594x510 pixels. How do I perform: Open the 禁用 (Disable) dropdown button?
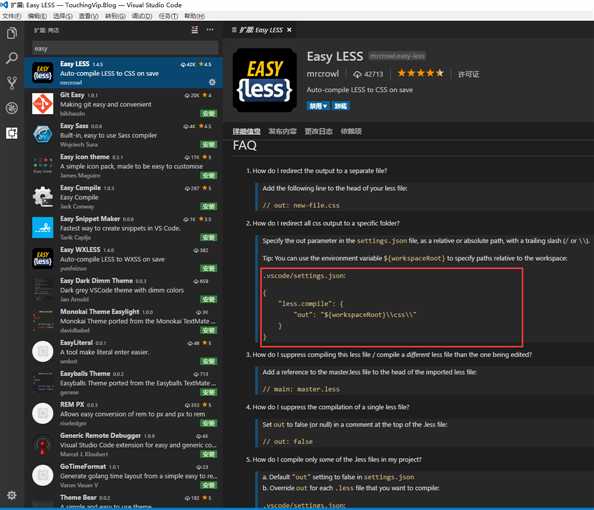click(318, 106)
